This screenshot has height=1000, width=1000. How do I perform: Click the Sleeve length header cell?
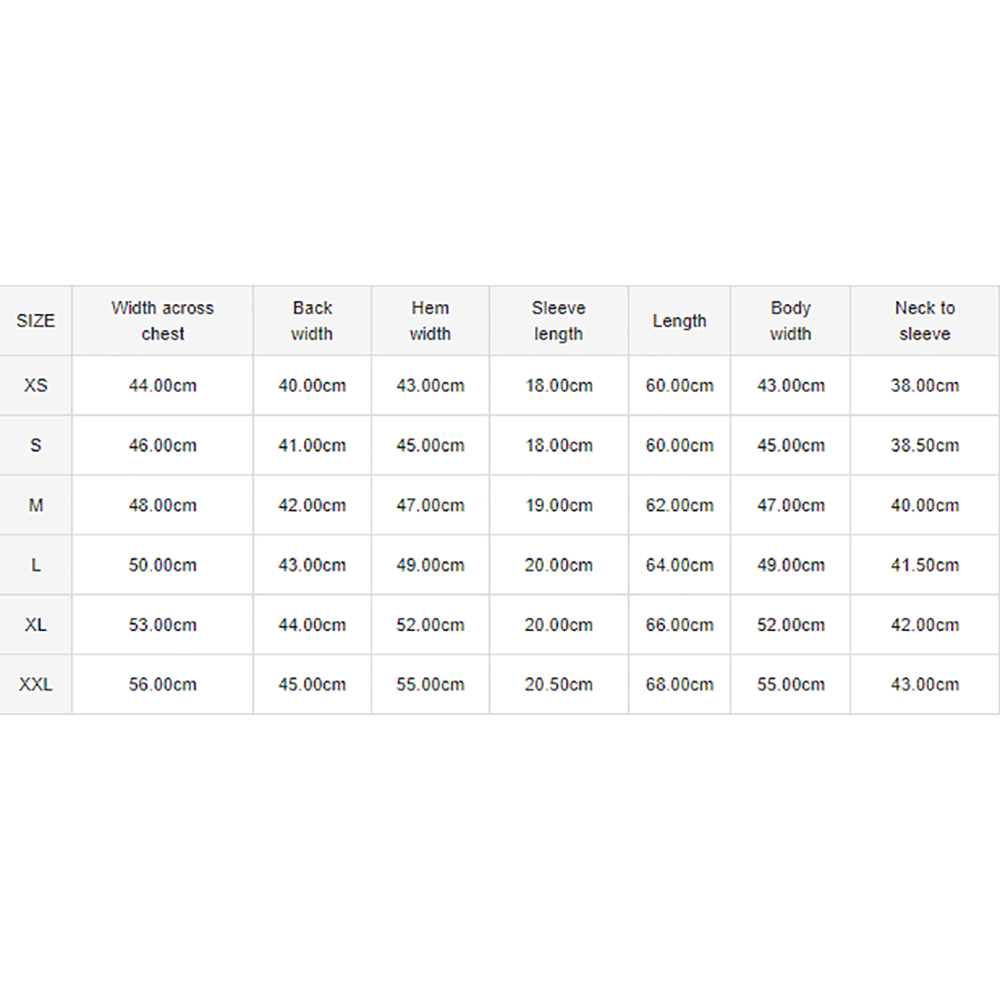pyautogui.click(x=559, y=321)
